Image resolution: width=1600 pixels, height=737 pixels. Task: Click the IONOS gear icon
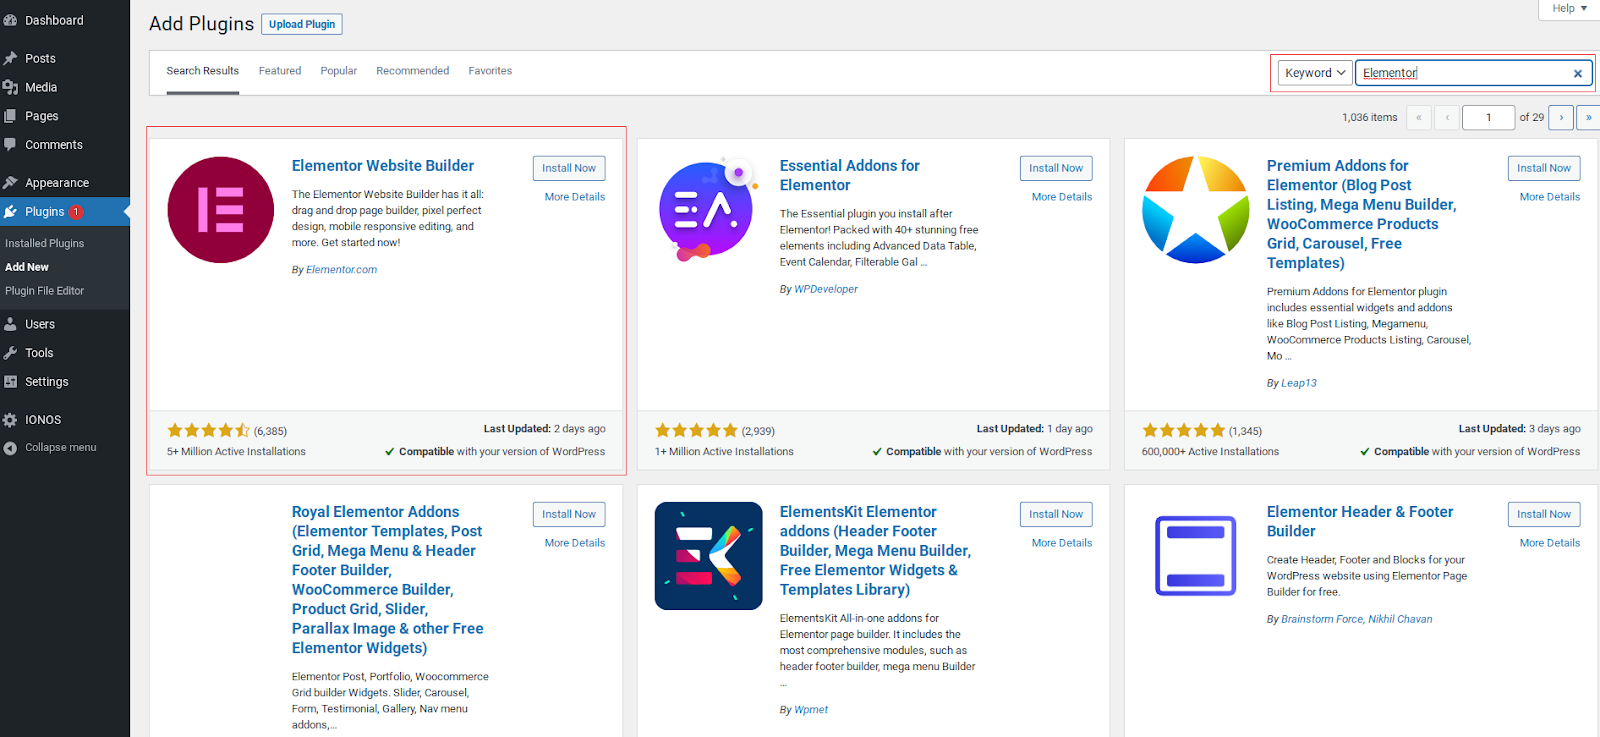point(10,420)
